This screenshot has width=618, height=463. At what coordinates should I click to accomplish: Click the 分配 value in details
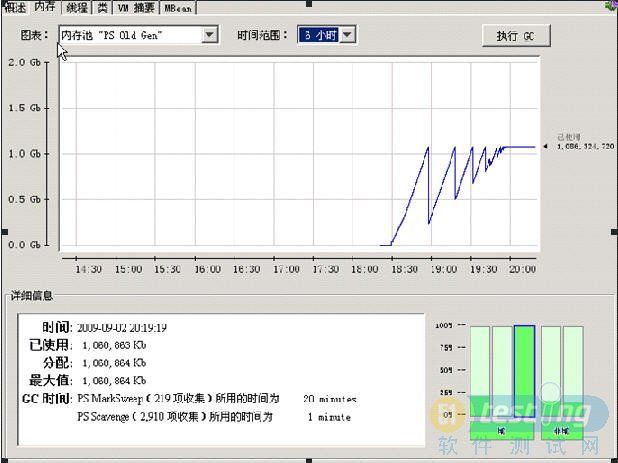click(114, 363)
